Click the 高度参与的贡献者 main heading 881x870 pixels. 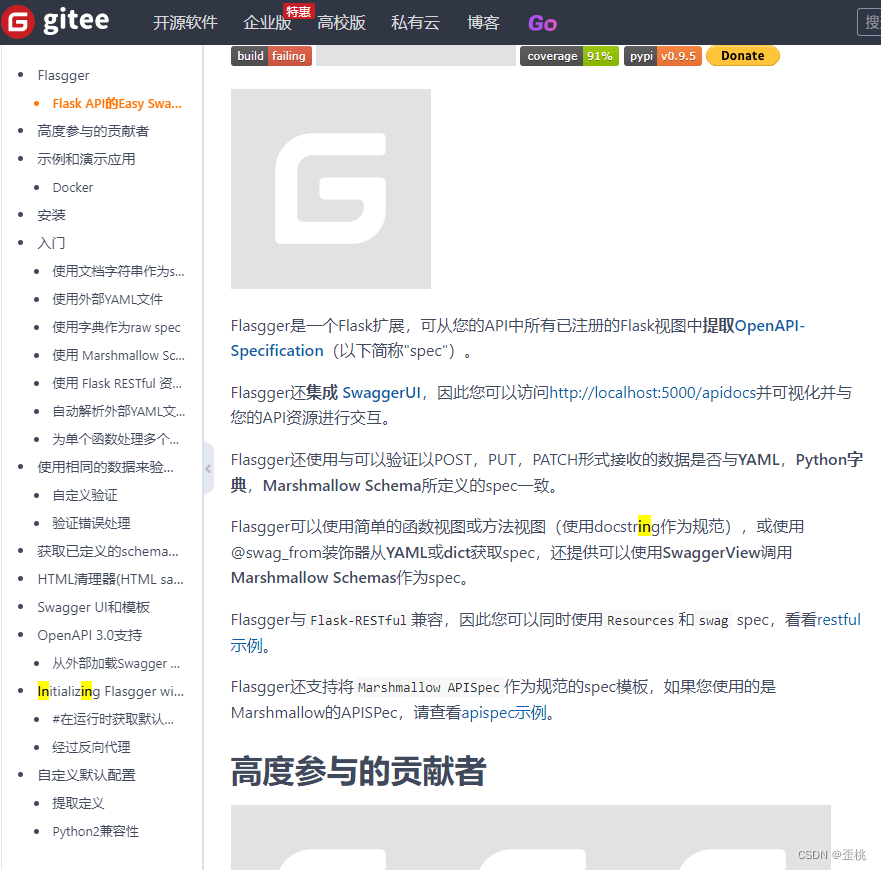pos(358,771)
